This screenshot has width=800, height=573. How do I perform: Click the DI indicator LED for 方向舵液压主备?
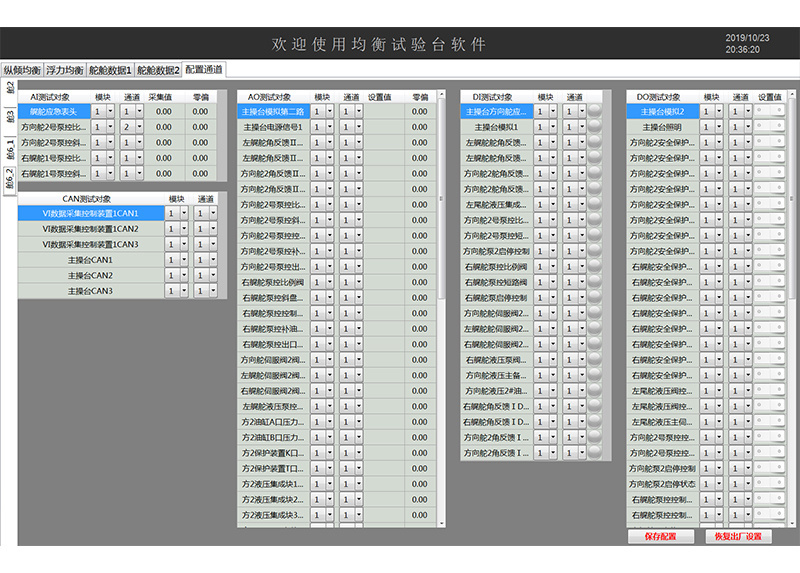point(595,375)
